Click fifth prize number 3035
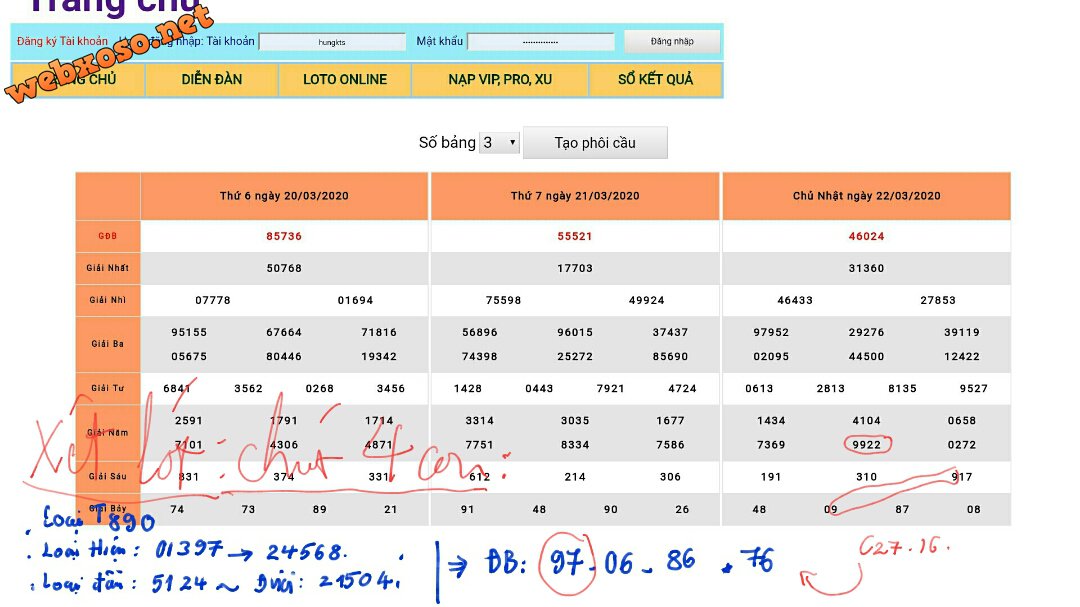This screenshot has width=1080, height=607. 575,420
